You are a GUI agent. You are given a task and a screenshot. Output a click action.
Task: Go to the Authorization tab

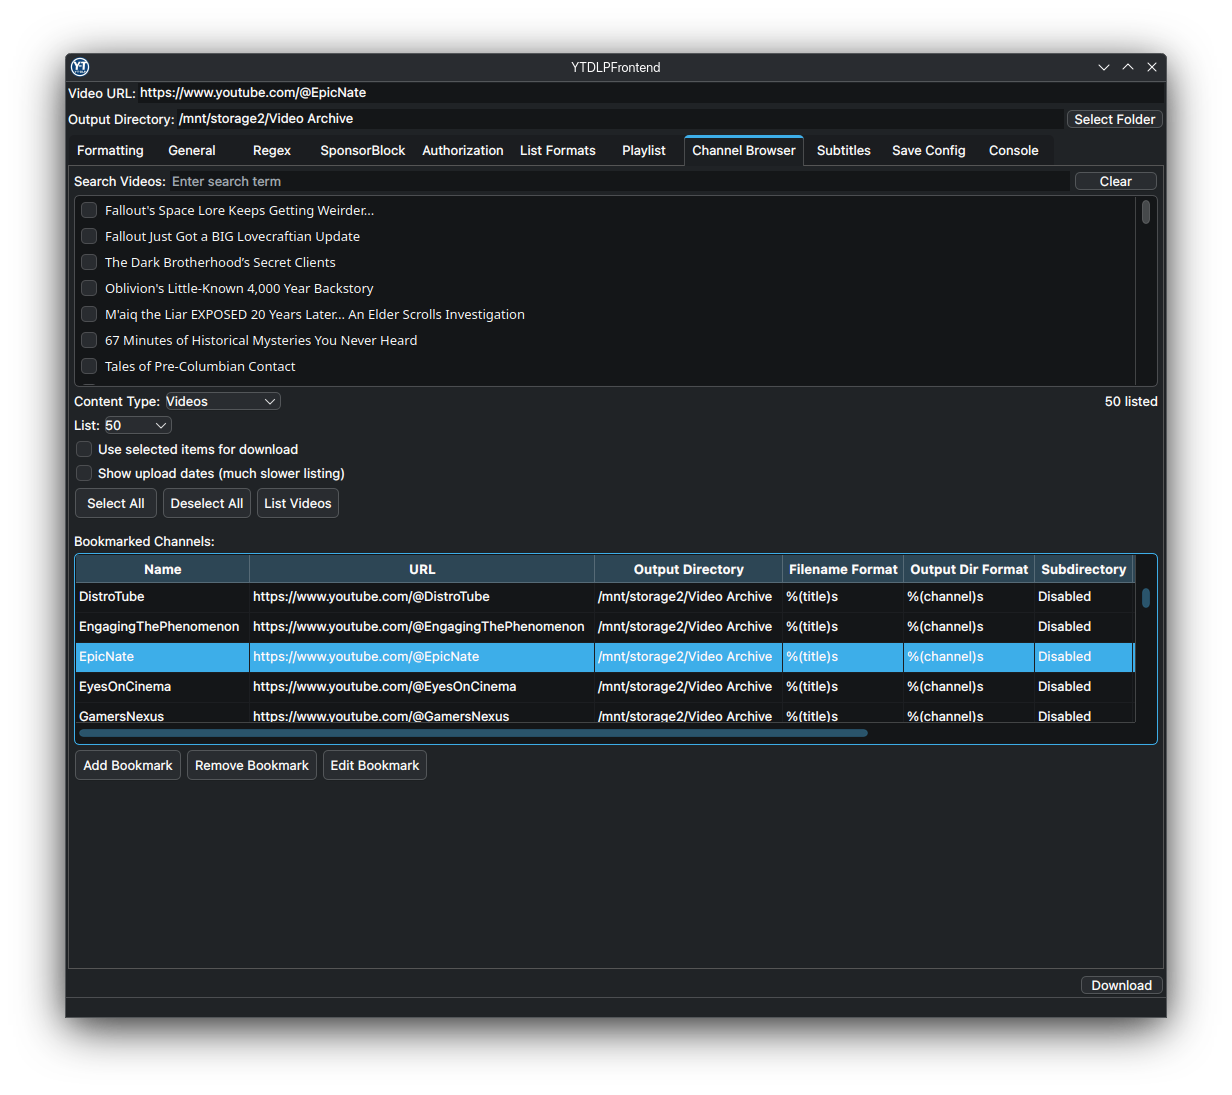click(463, 150)
